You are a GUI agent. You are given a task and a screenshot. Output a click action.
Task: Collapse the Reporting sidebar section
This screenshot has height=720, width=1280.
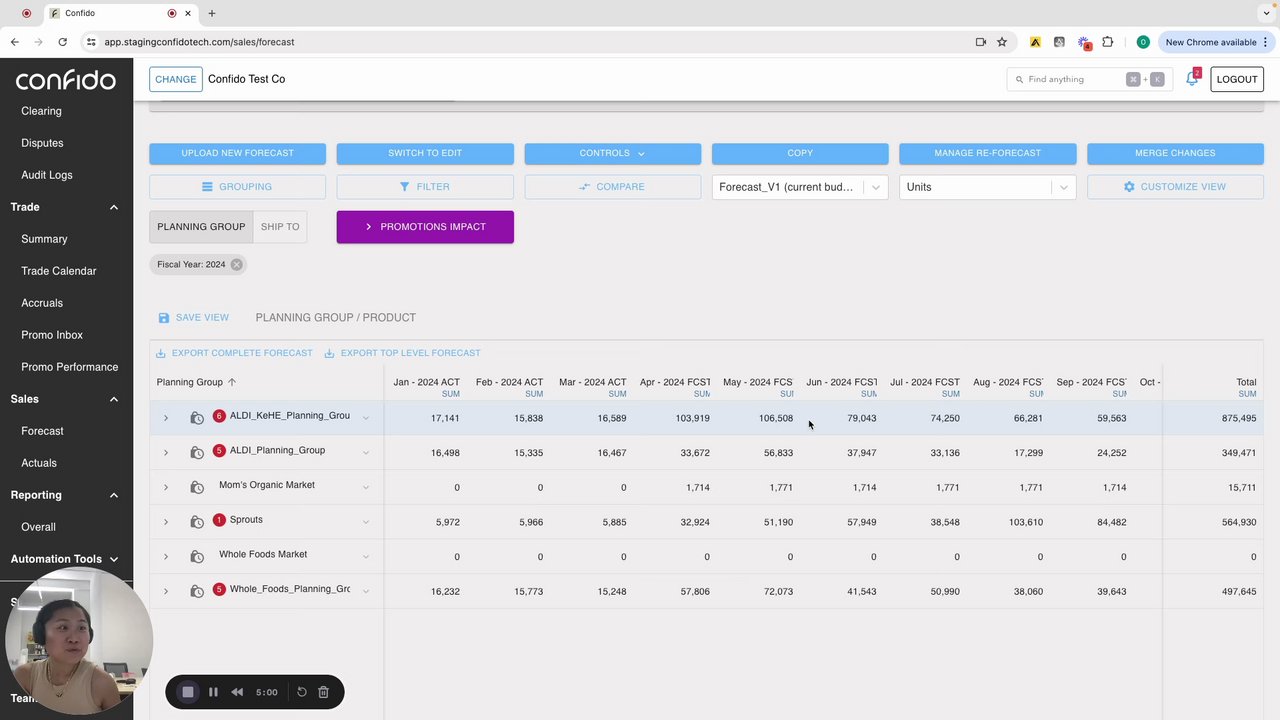(x=114, y=495)
